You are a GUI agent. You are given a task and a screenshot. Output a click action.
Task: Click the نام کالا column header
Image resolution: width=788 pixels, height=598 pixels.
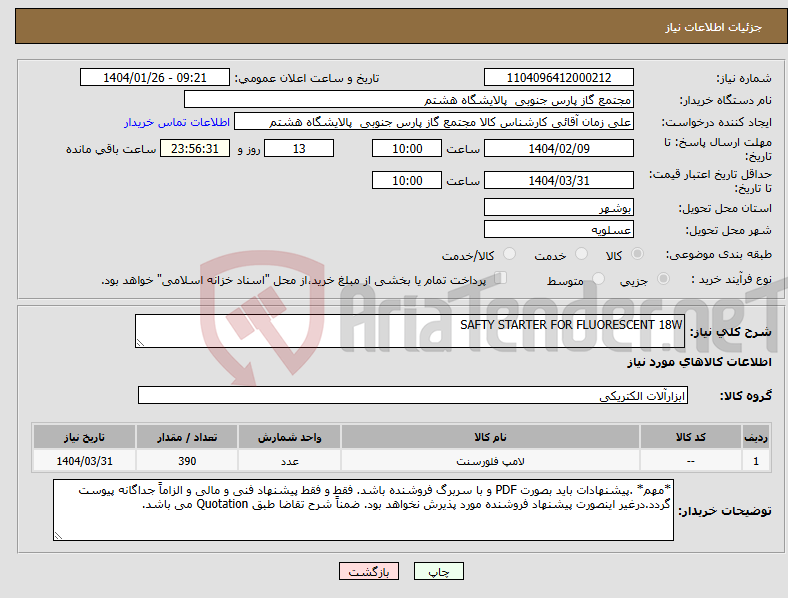coord(490,437)
